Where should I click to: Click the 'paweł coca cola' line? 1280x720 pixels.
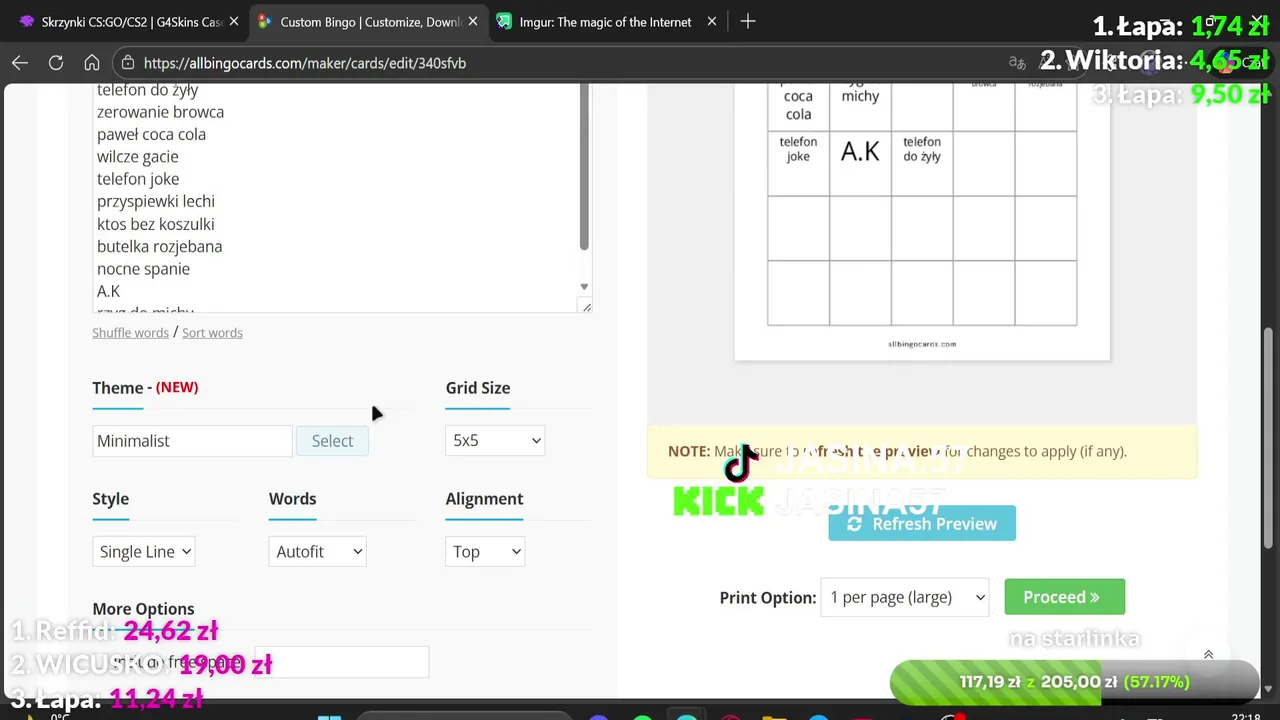pyautogui.click(x=151, y=134)
